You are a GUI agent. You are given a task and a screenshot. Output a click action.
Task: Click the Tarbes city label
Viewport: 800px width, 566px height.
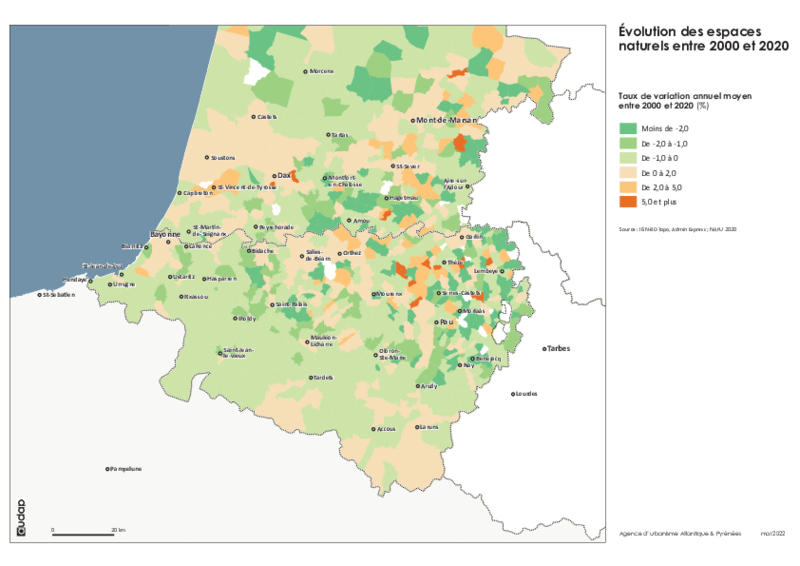click(558, 349)
